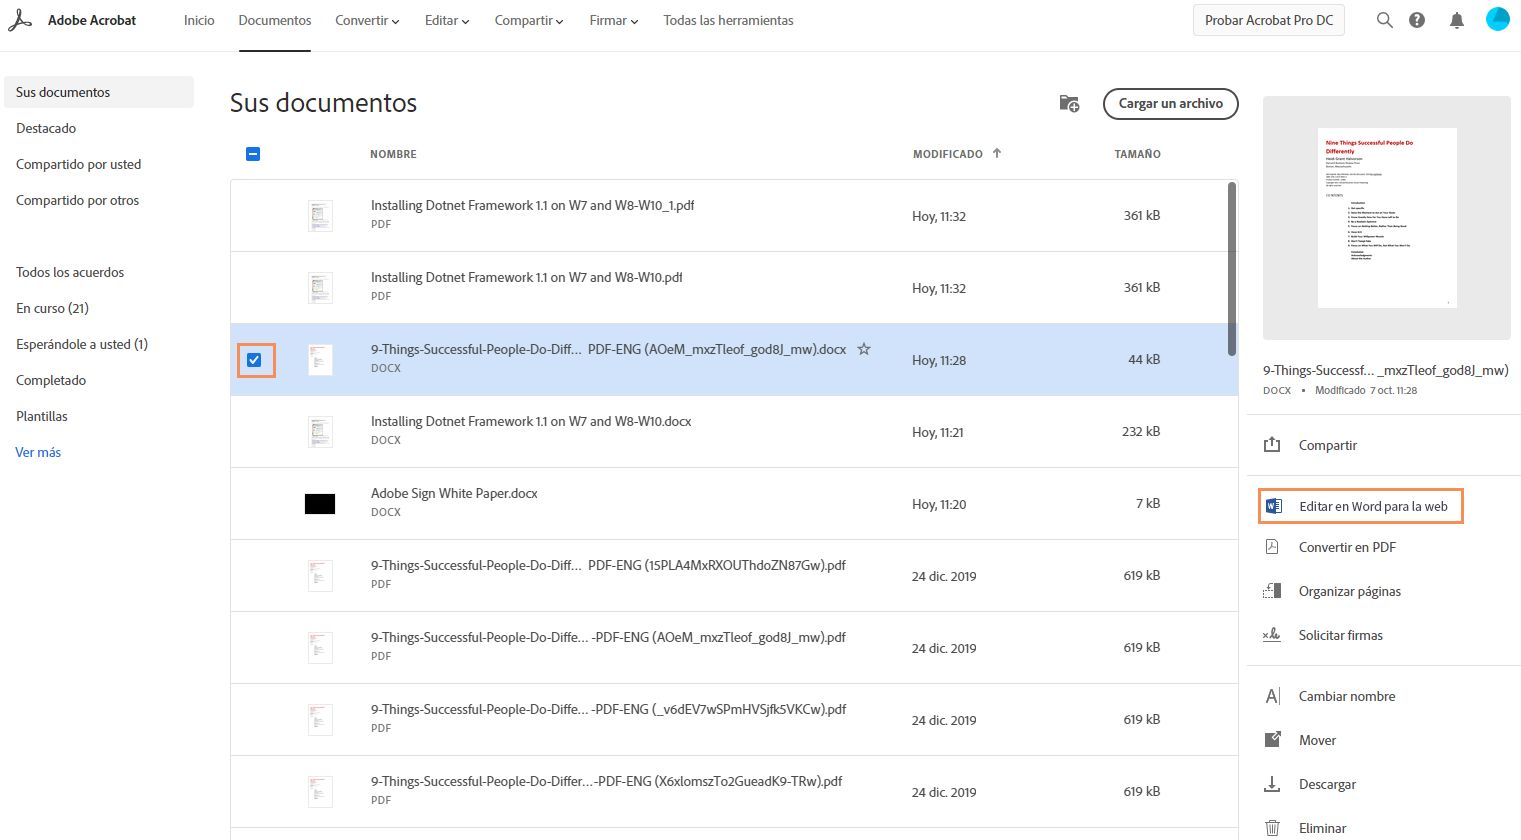Expand the Firmar dropdown menu

point(614,20)
